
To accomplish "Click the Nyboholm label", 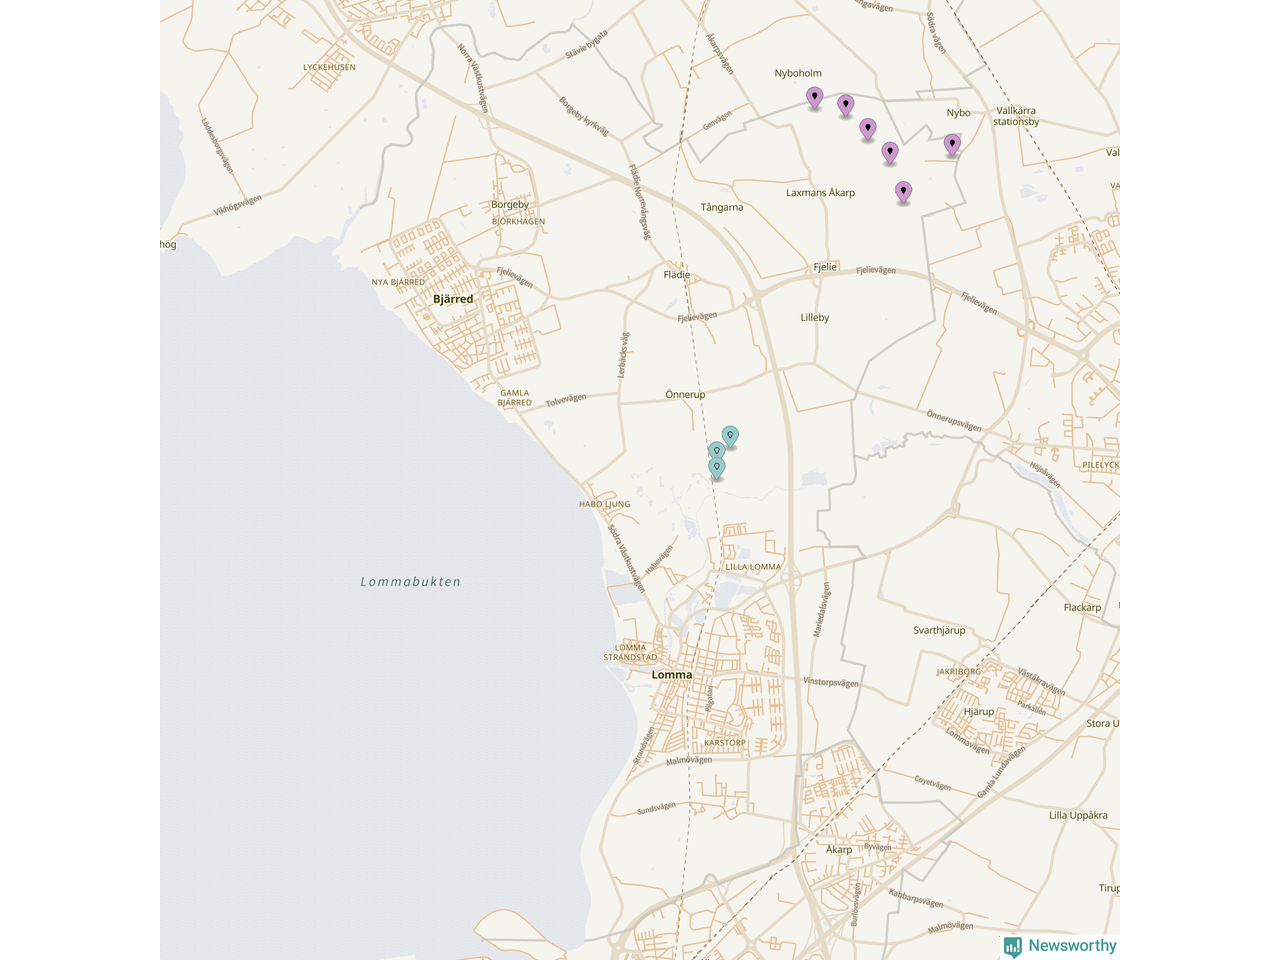I will coord(798,73).
